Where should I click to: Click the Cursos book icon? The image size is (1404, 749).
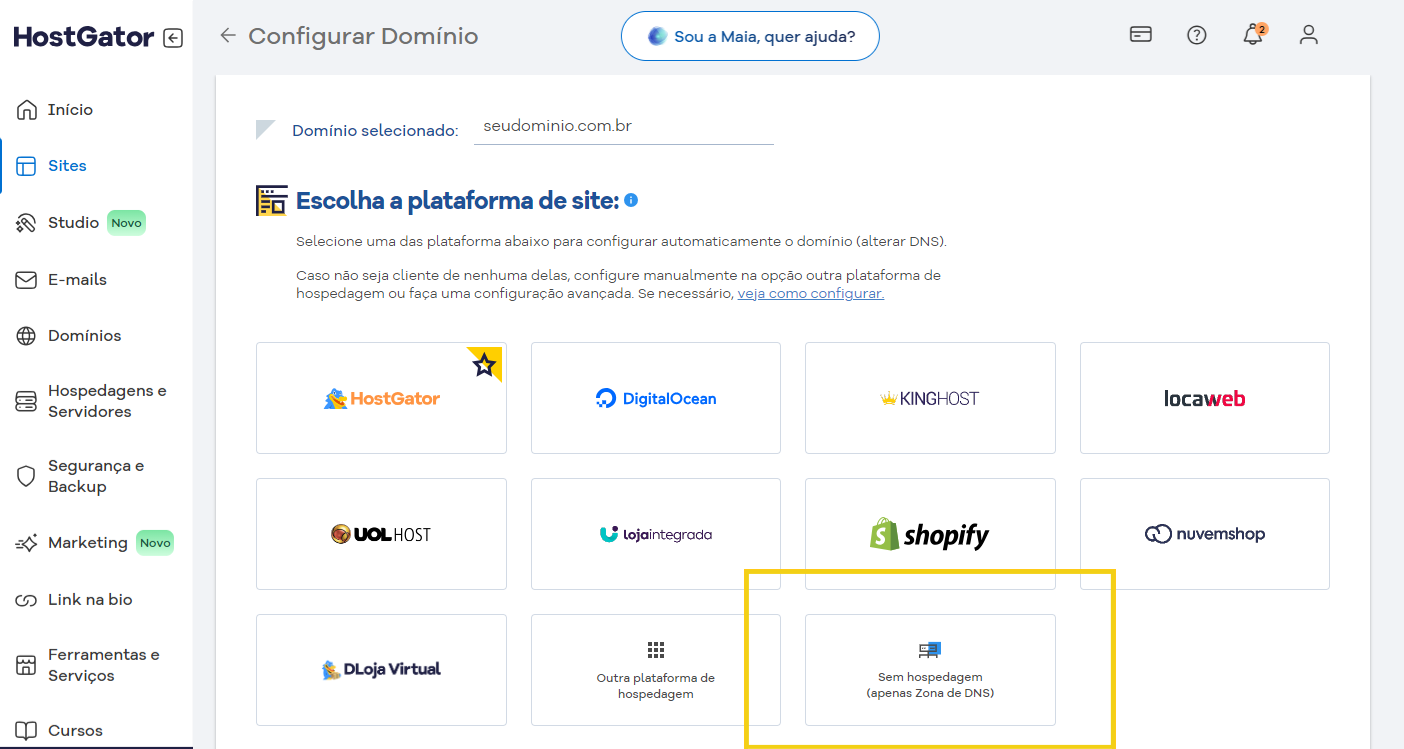tap(27, 731)
